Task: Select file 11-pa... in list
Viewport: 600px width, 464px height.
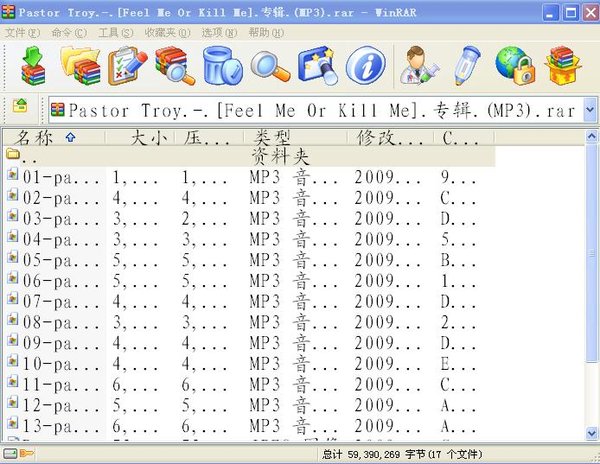Action: point(61,384)
